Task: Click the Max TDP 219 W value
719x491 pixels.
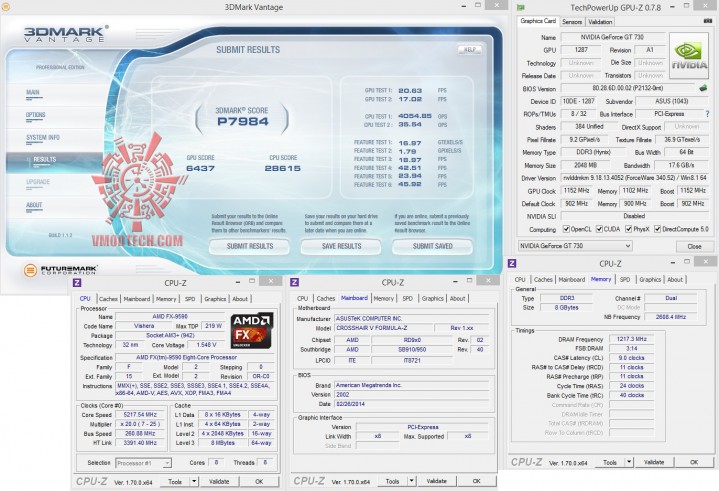Action: [213, 326]
